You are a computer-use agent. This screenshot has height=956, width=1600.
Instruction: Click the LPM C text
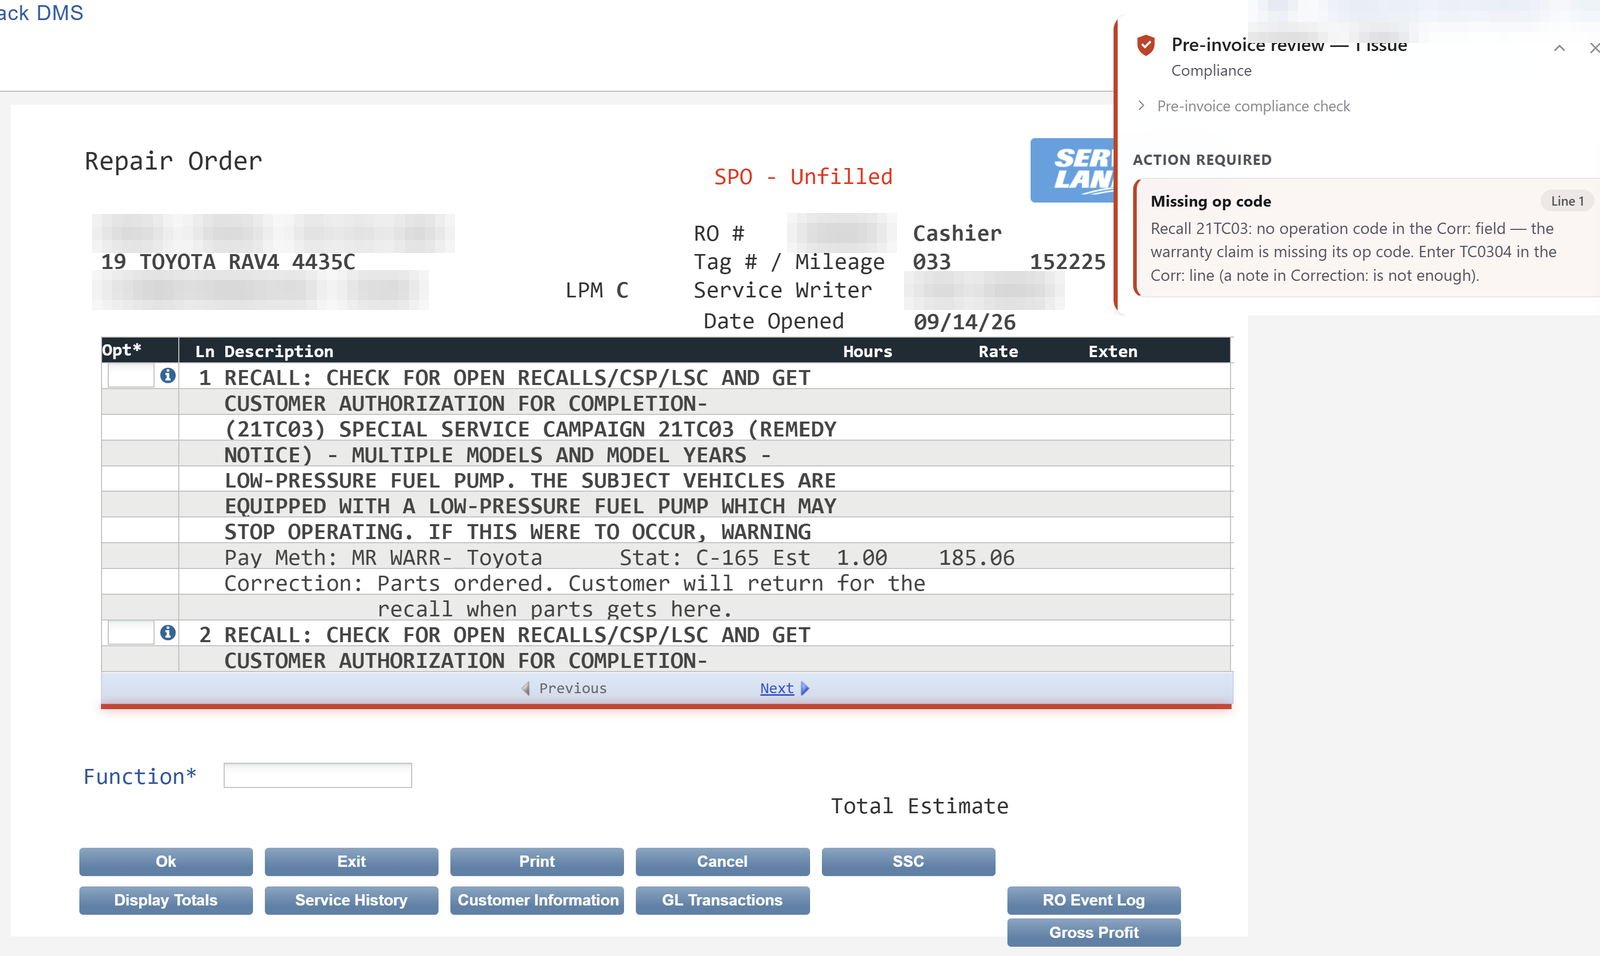597,290
